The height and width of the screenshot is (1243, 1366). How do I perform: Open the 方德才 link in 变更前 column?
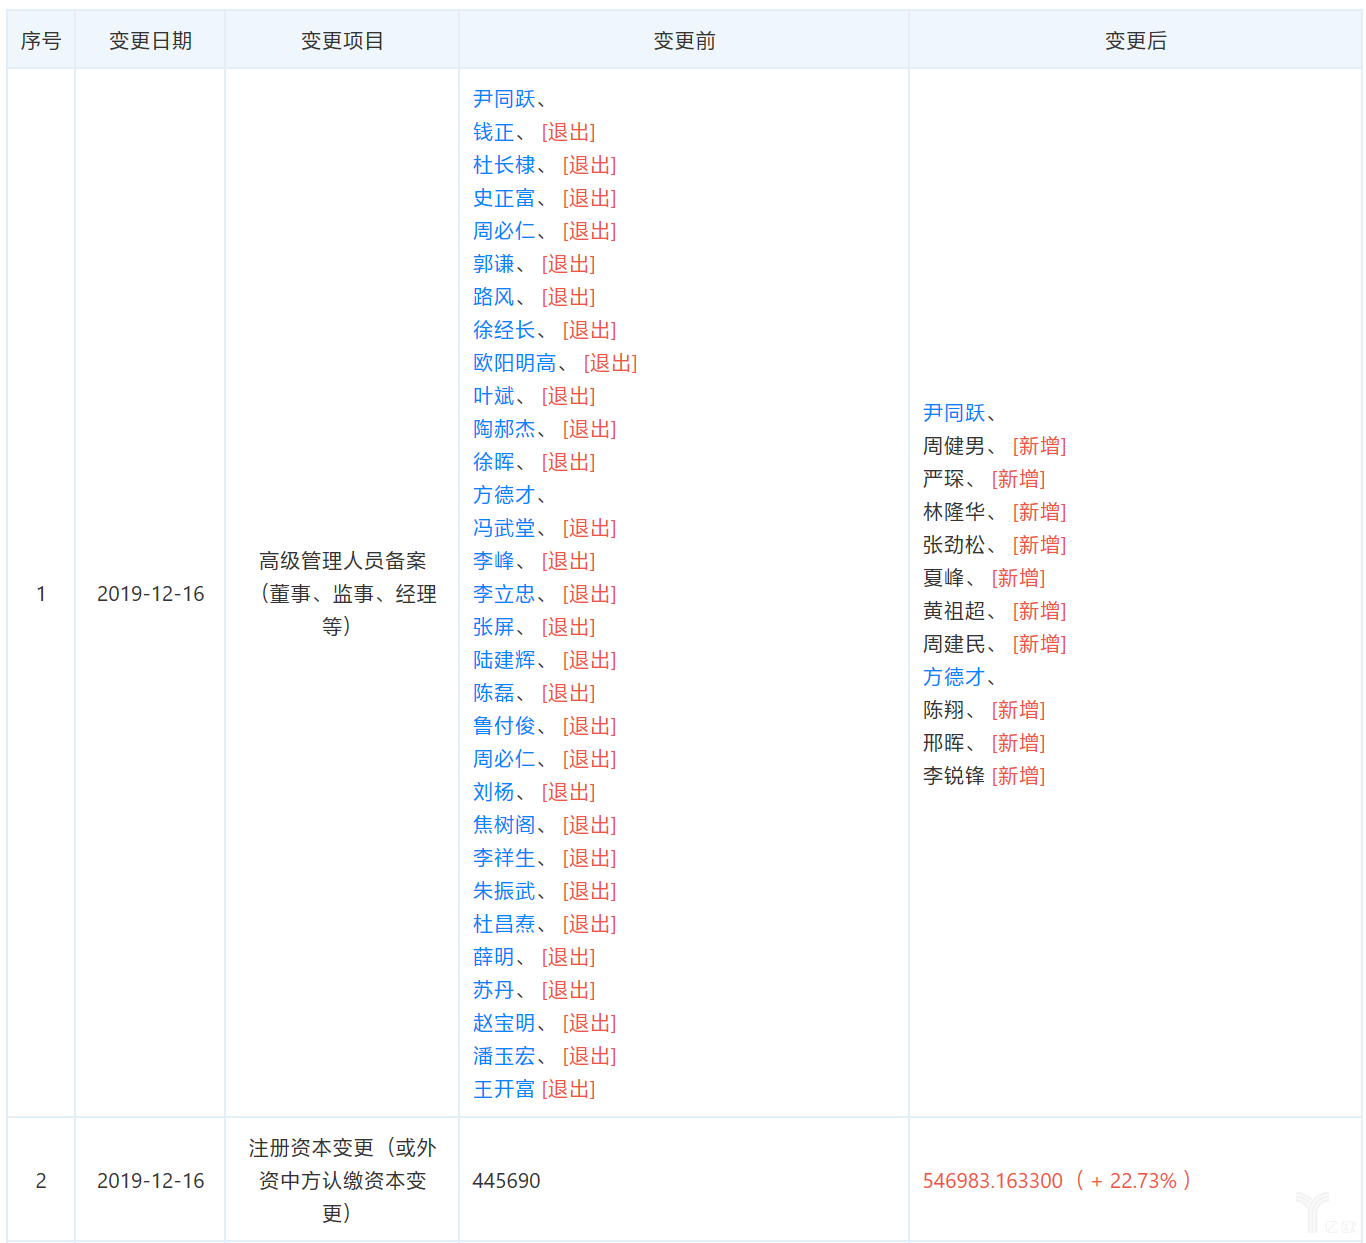[x=504, y=495]
